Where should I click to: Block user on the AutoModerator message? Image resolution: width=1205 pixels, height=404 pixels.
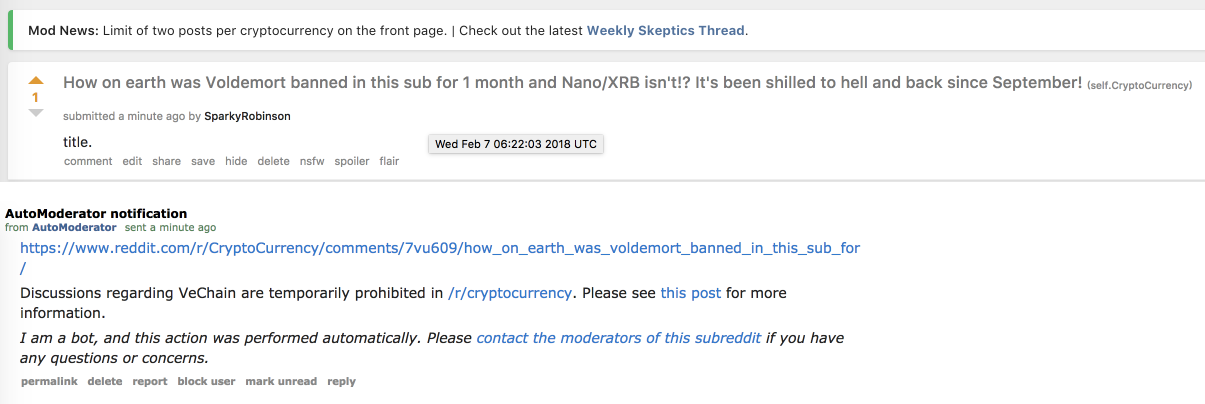(x=206, y=381)
